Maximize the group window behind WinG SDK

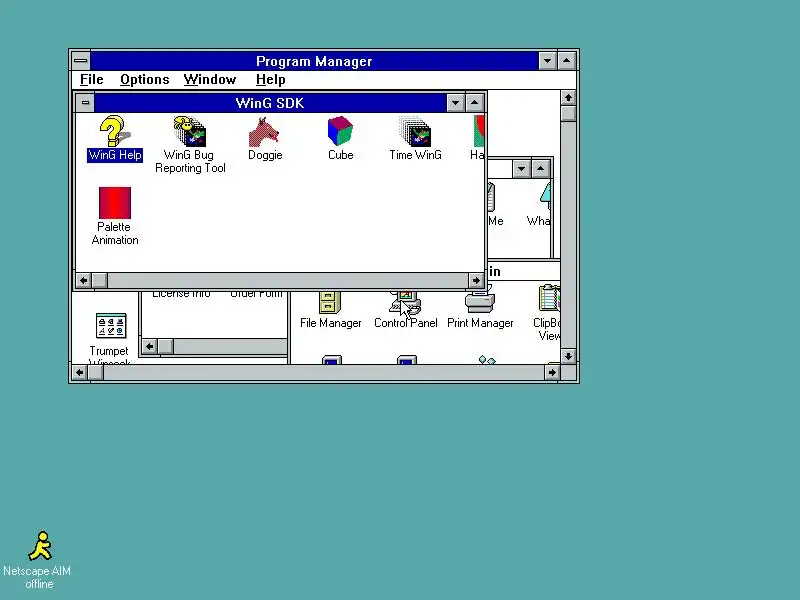[x=541, y=168]
